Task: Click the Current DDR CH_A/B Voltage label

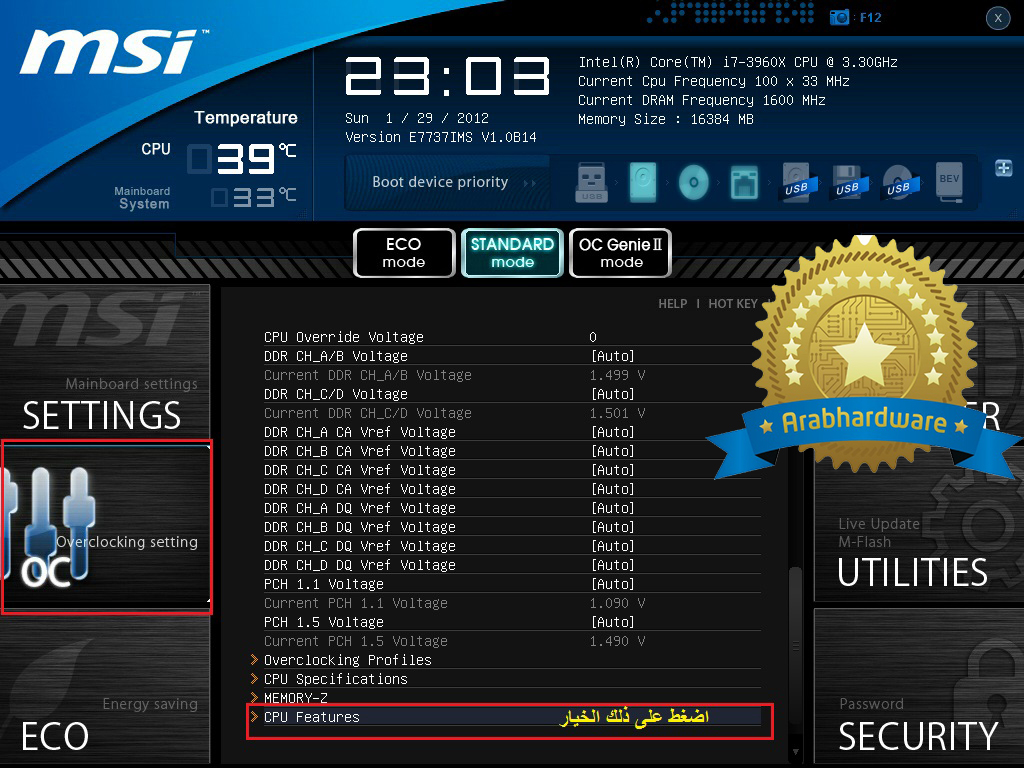Action: pyautogui.click(x=368, y=375)
